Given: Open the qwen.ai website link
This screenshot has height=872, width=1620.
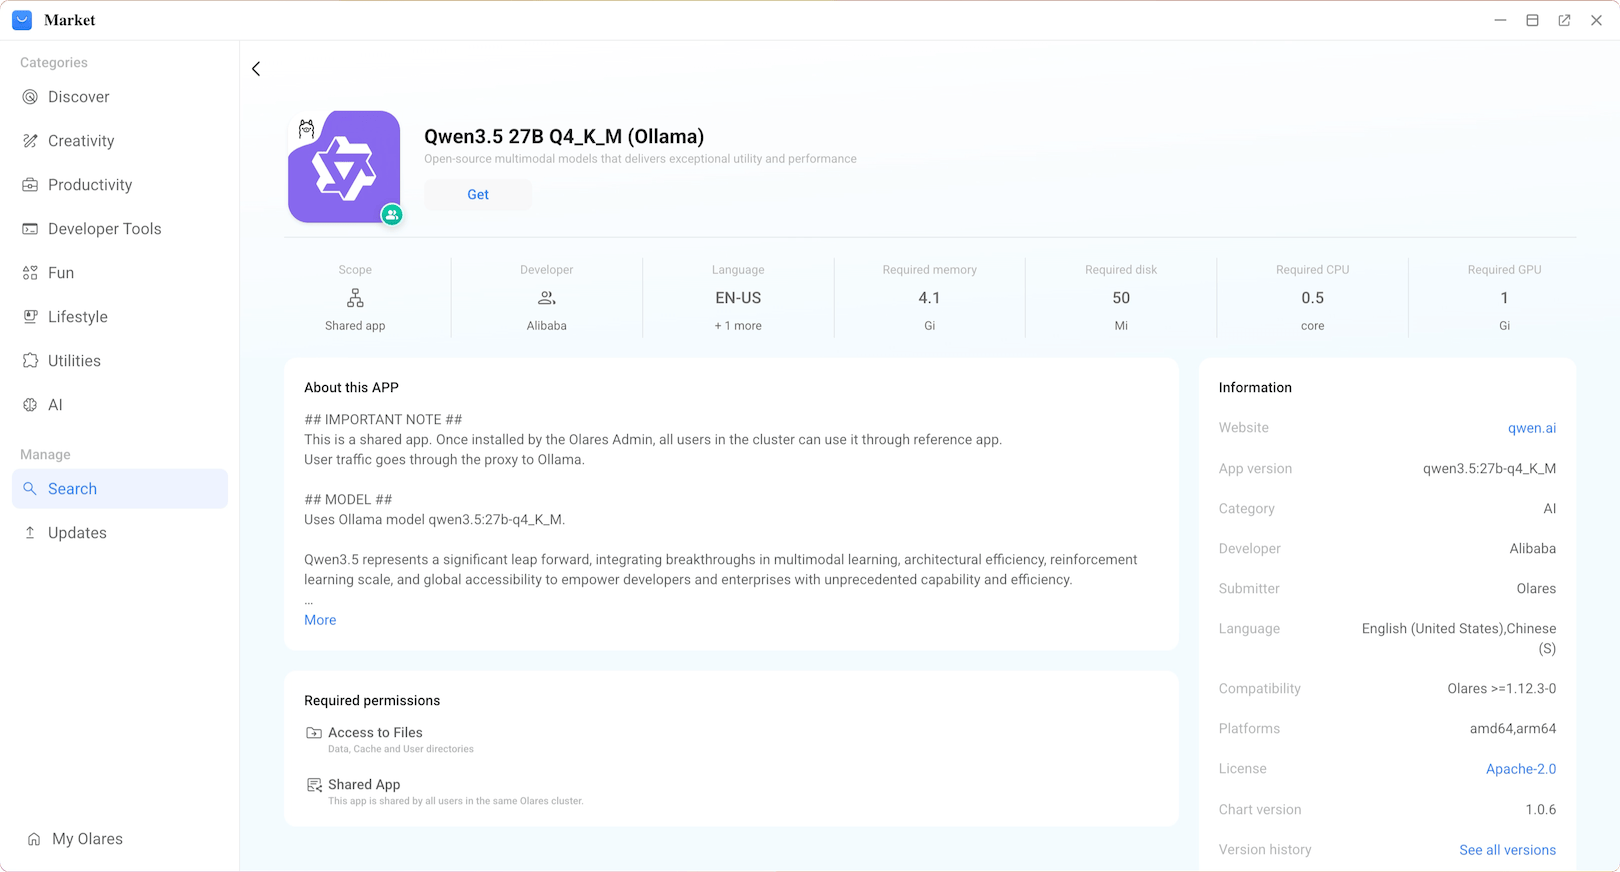Looking at the screenshot, I should (1531, 428).
